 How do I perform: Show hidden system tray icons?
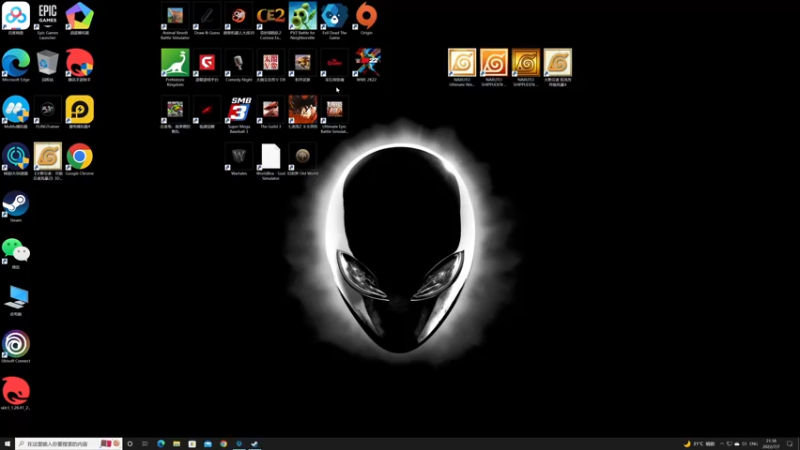(x=721, y=444)
